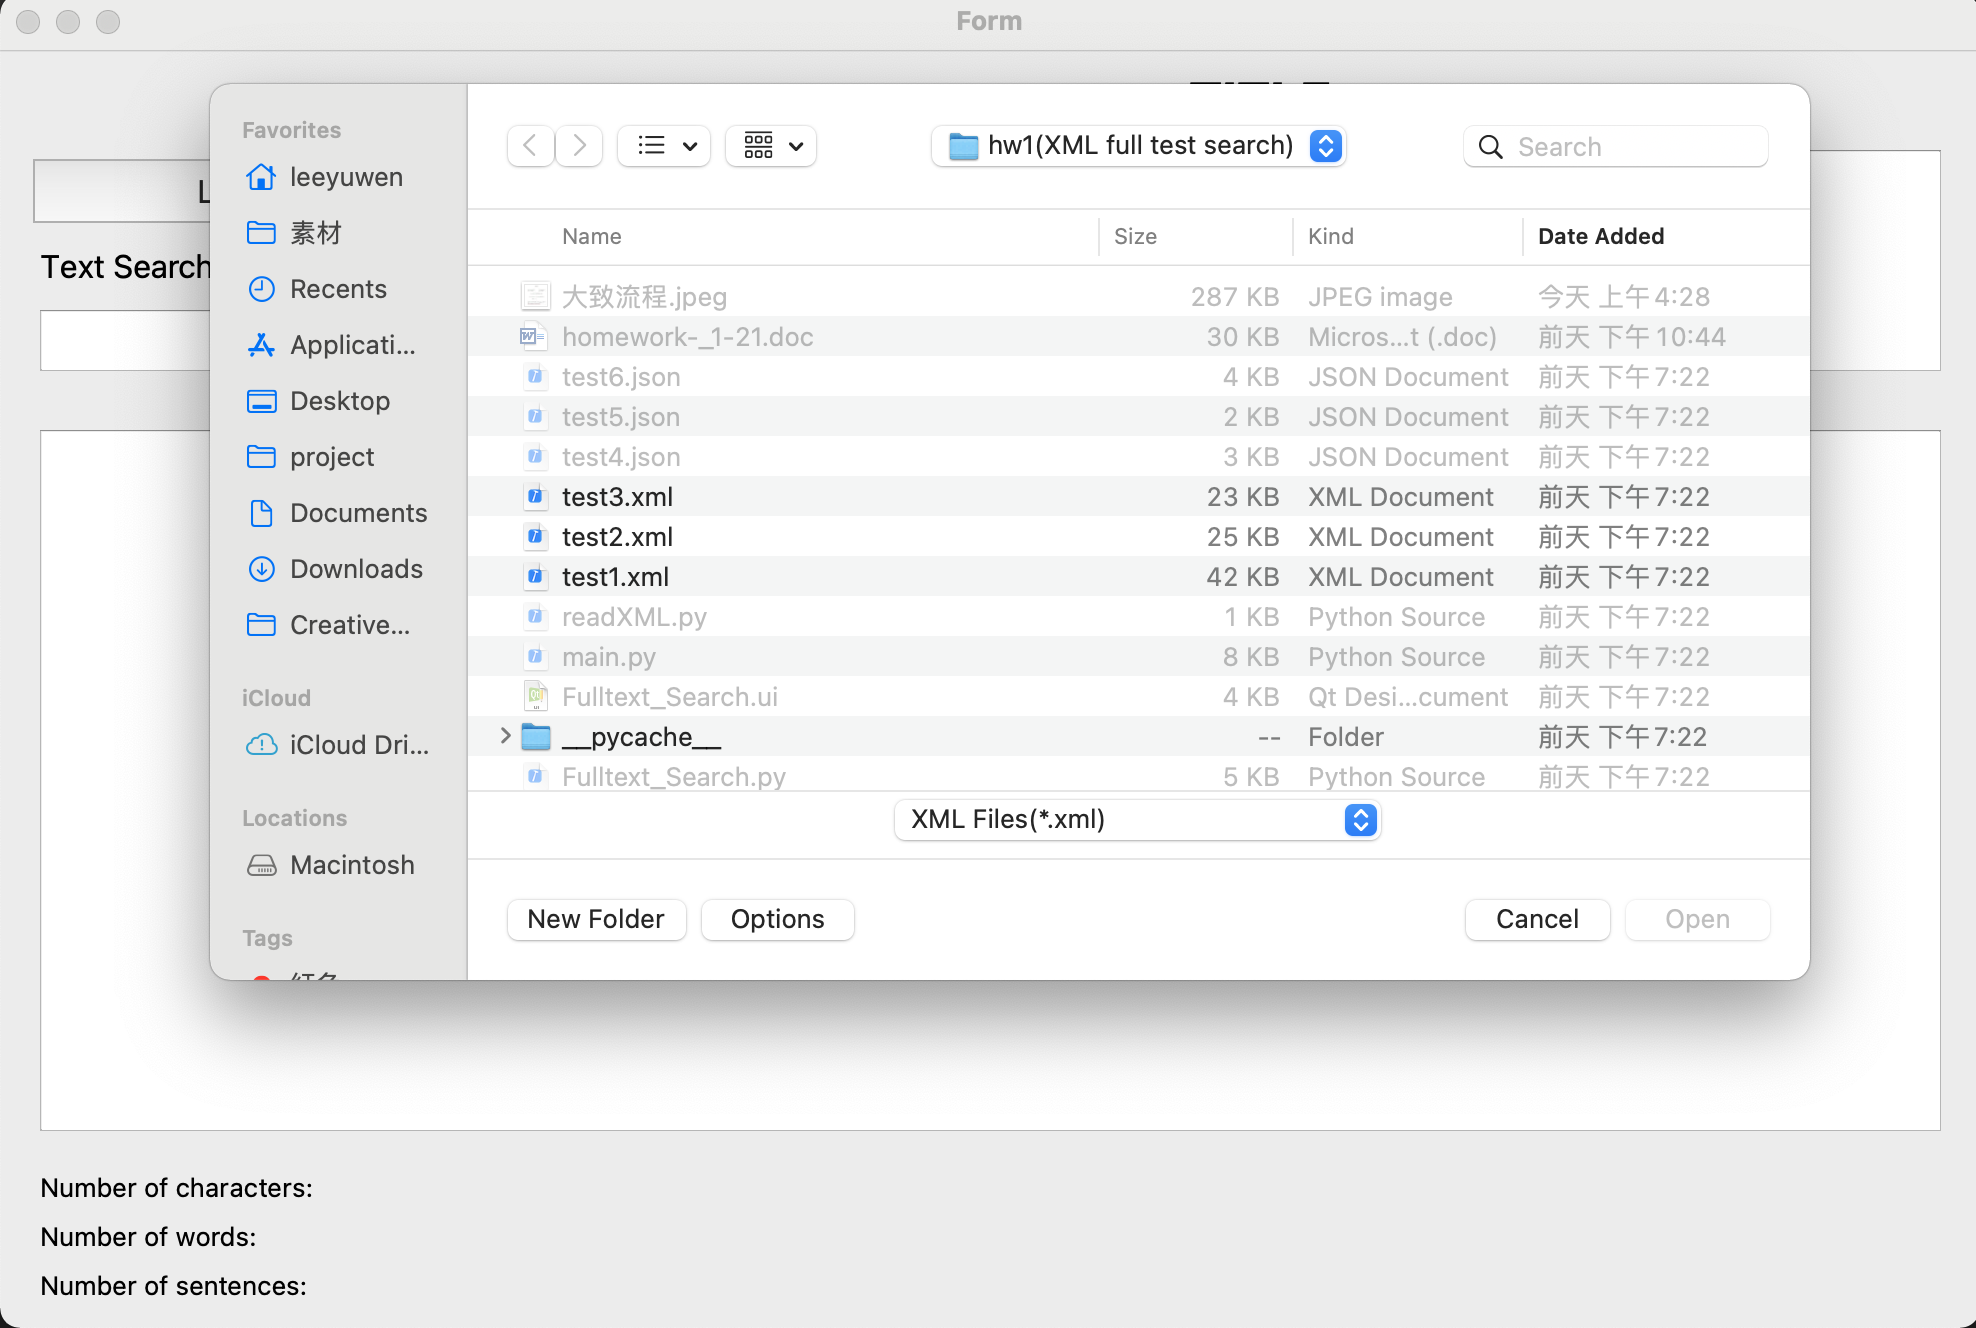Open the leeyuwen home folder
1976x1328 pixels.
point(345,177)
